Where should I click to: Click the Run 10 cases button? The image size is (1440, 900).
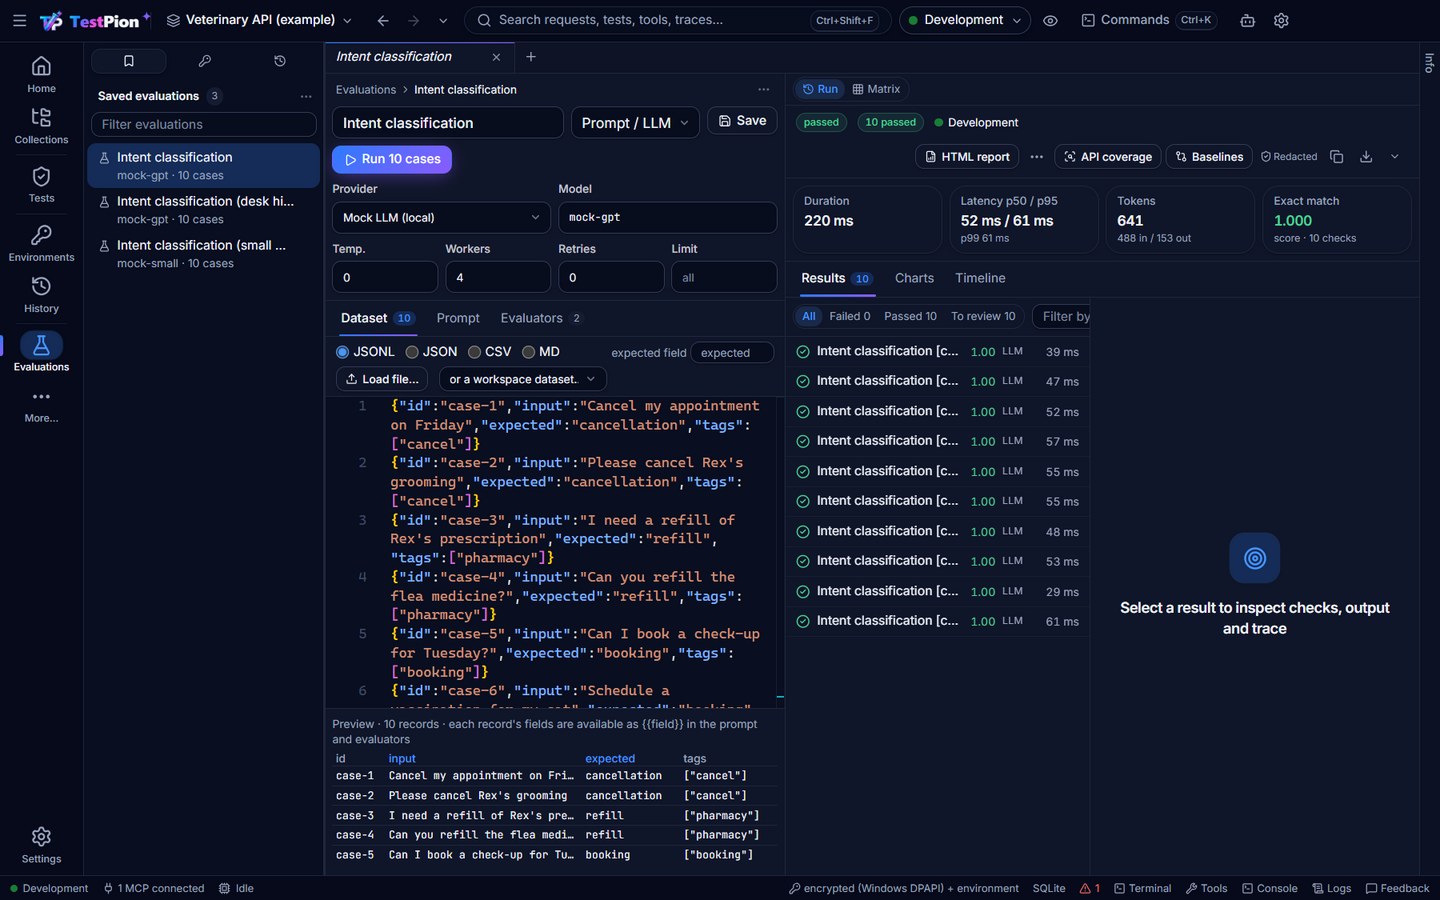[x=392, y=159]
